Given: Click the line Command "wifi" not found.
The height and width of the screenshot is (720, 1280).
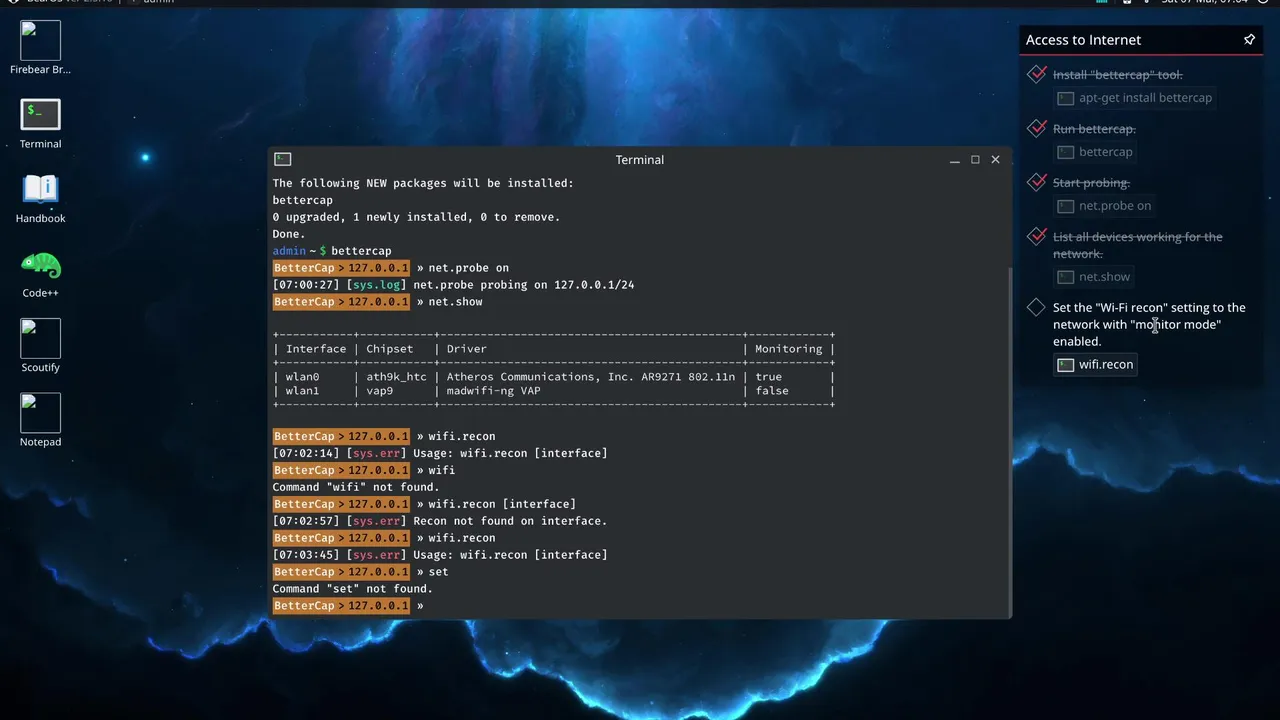Looking at the screenshot, I should [356, 487].
